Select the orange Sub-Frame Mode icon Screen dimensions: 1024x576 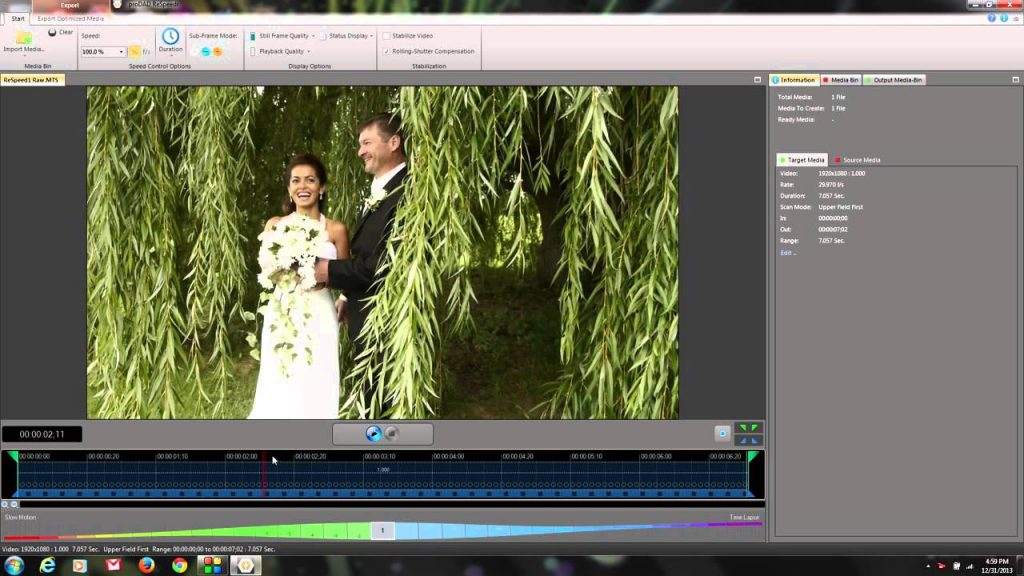pos(218,51)
